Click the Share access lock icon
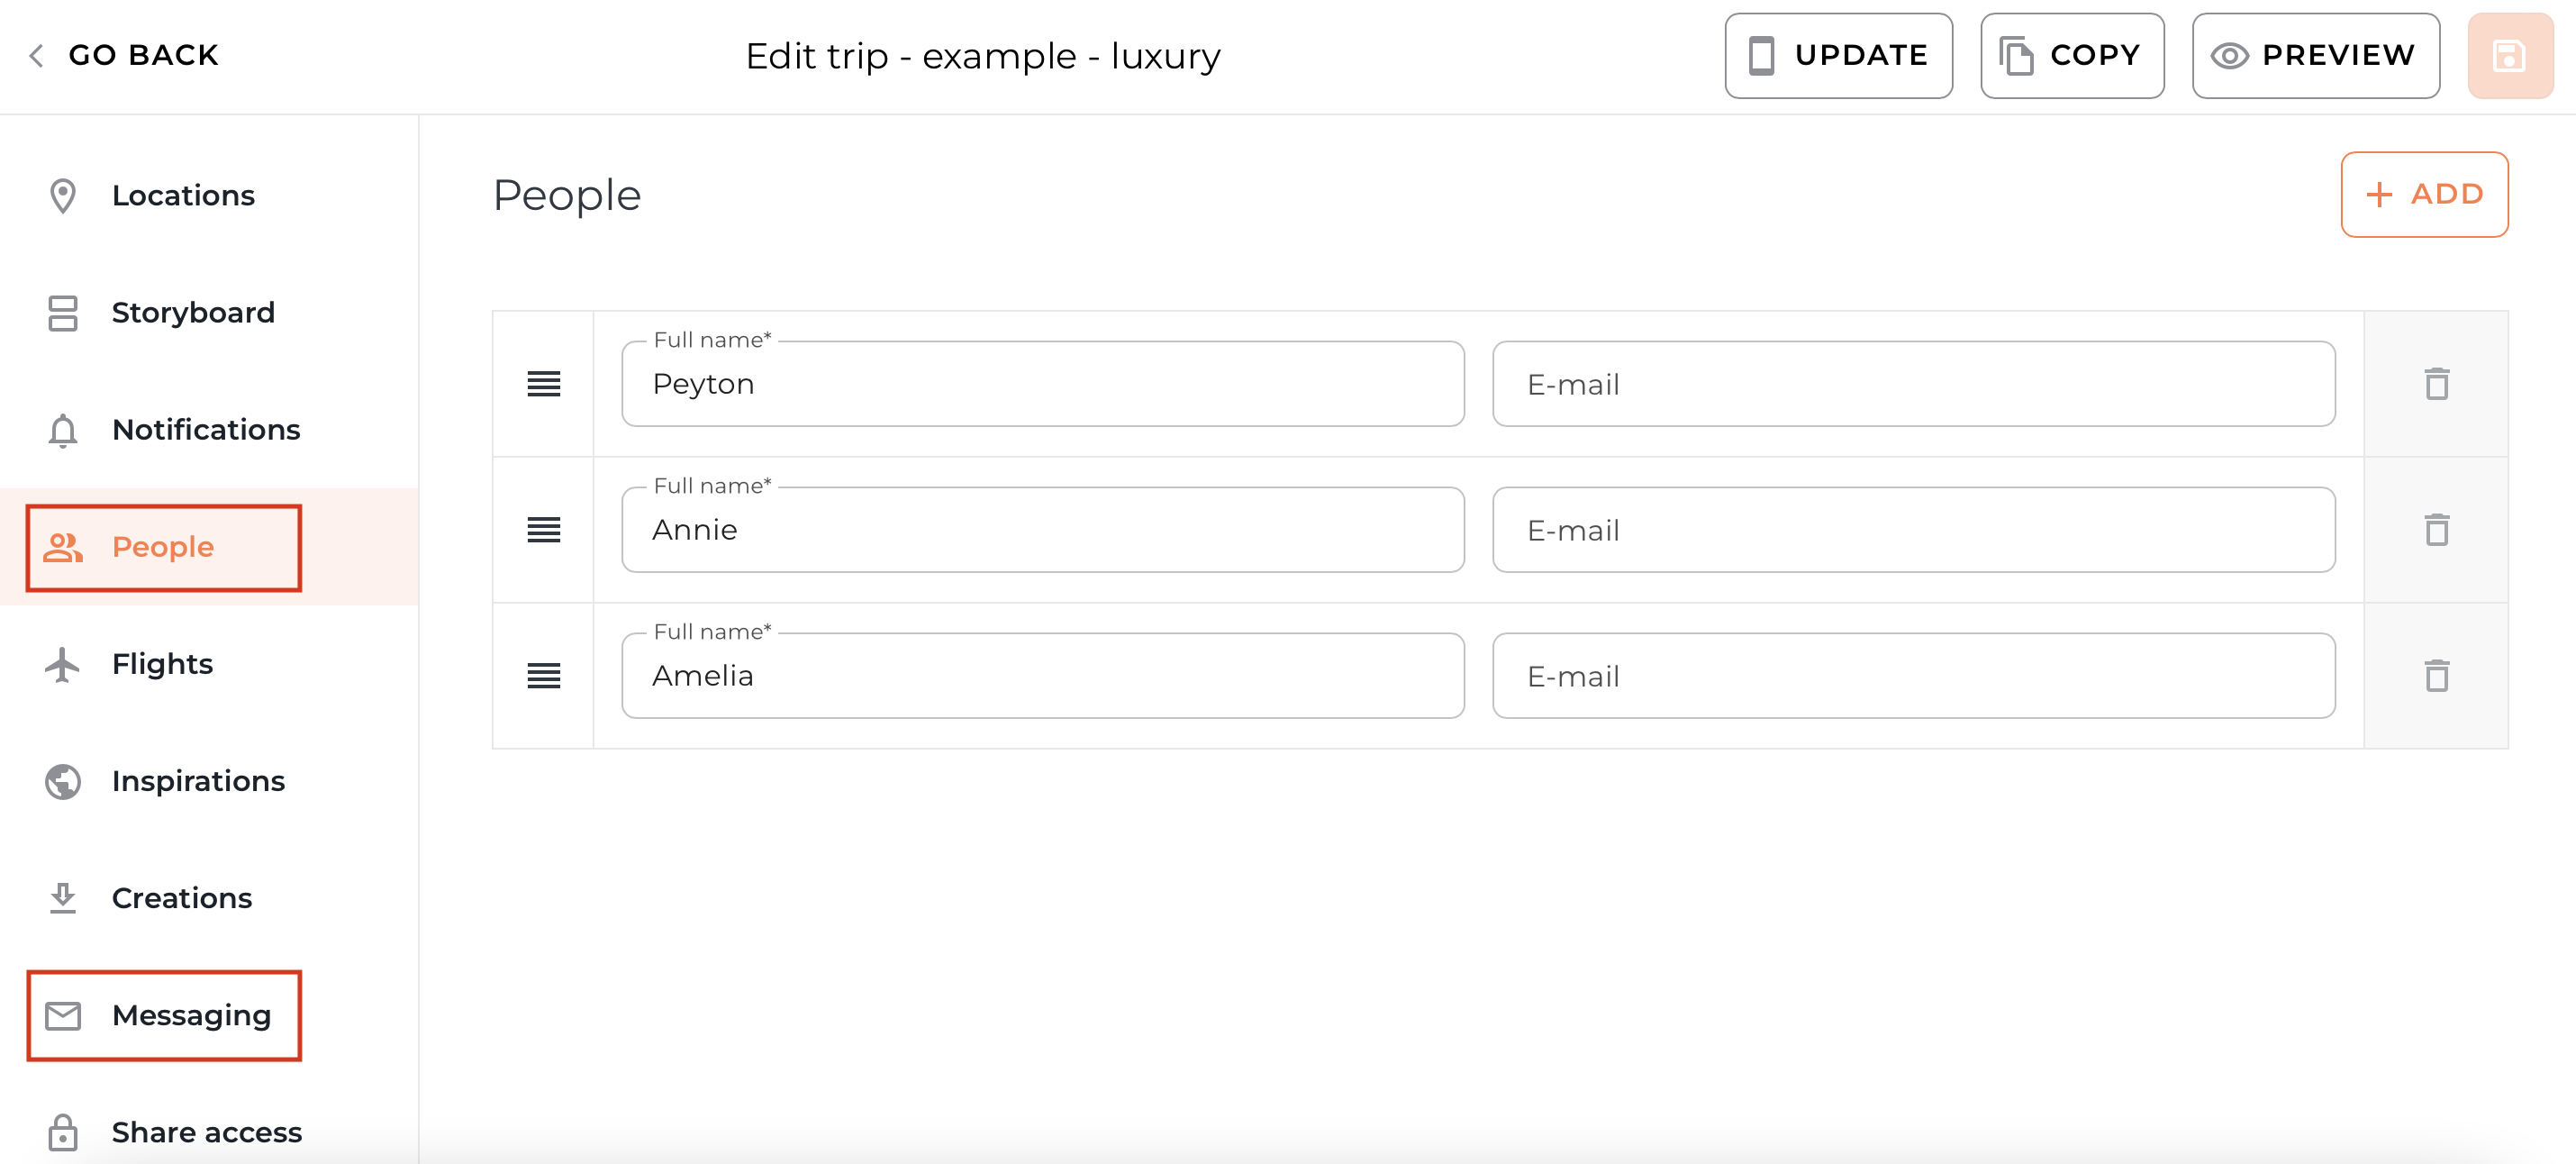2576x1164 pixels. tap(63, 1132)
